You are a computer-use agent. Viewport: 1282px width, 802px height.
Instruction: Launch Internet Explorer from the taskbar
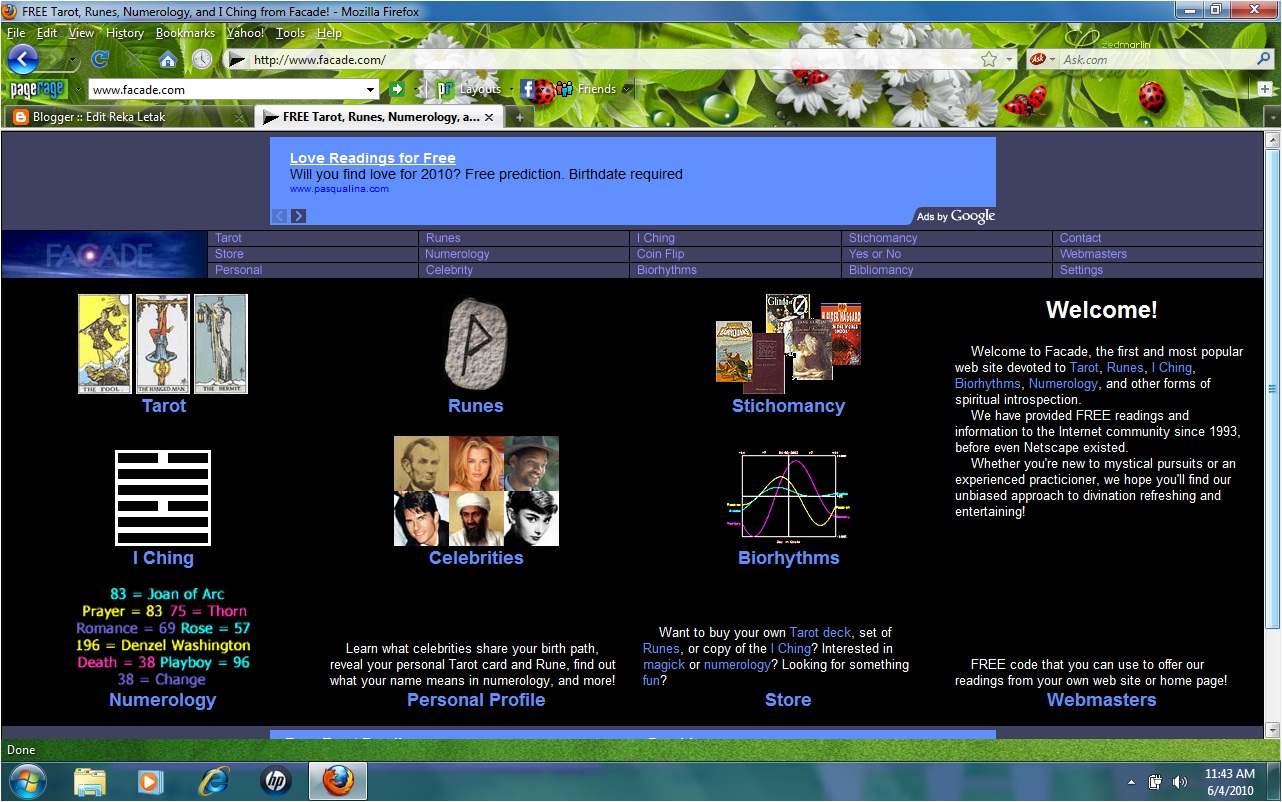pyautogui.click(x=214, y=781)
